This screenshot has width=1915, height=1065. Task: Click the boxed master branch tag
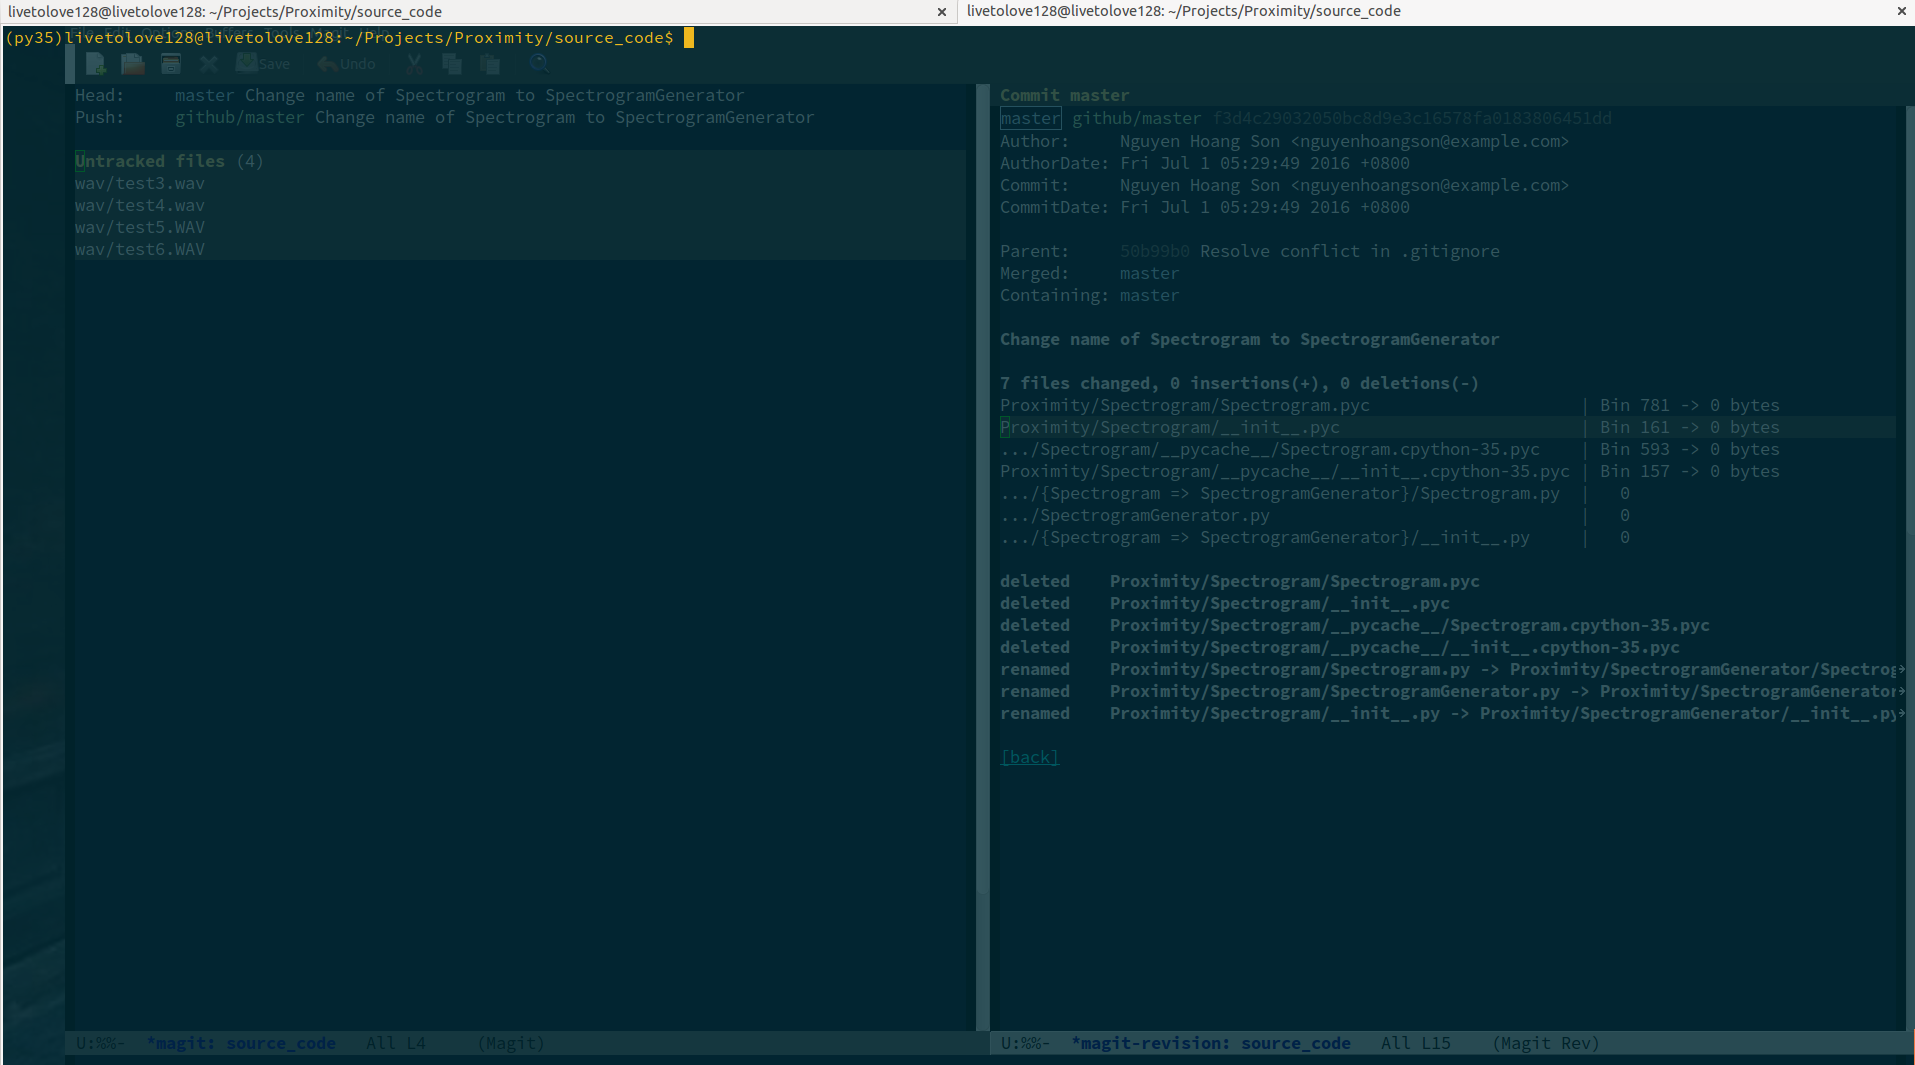(x=1031, y=118)
